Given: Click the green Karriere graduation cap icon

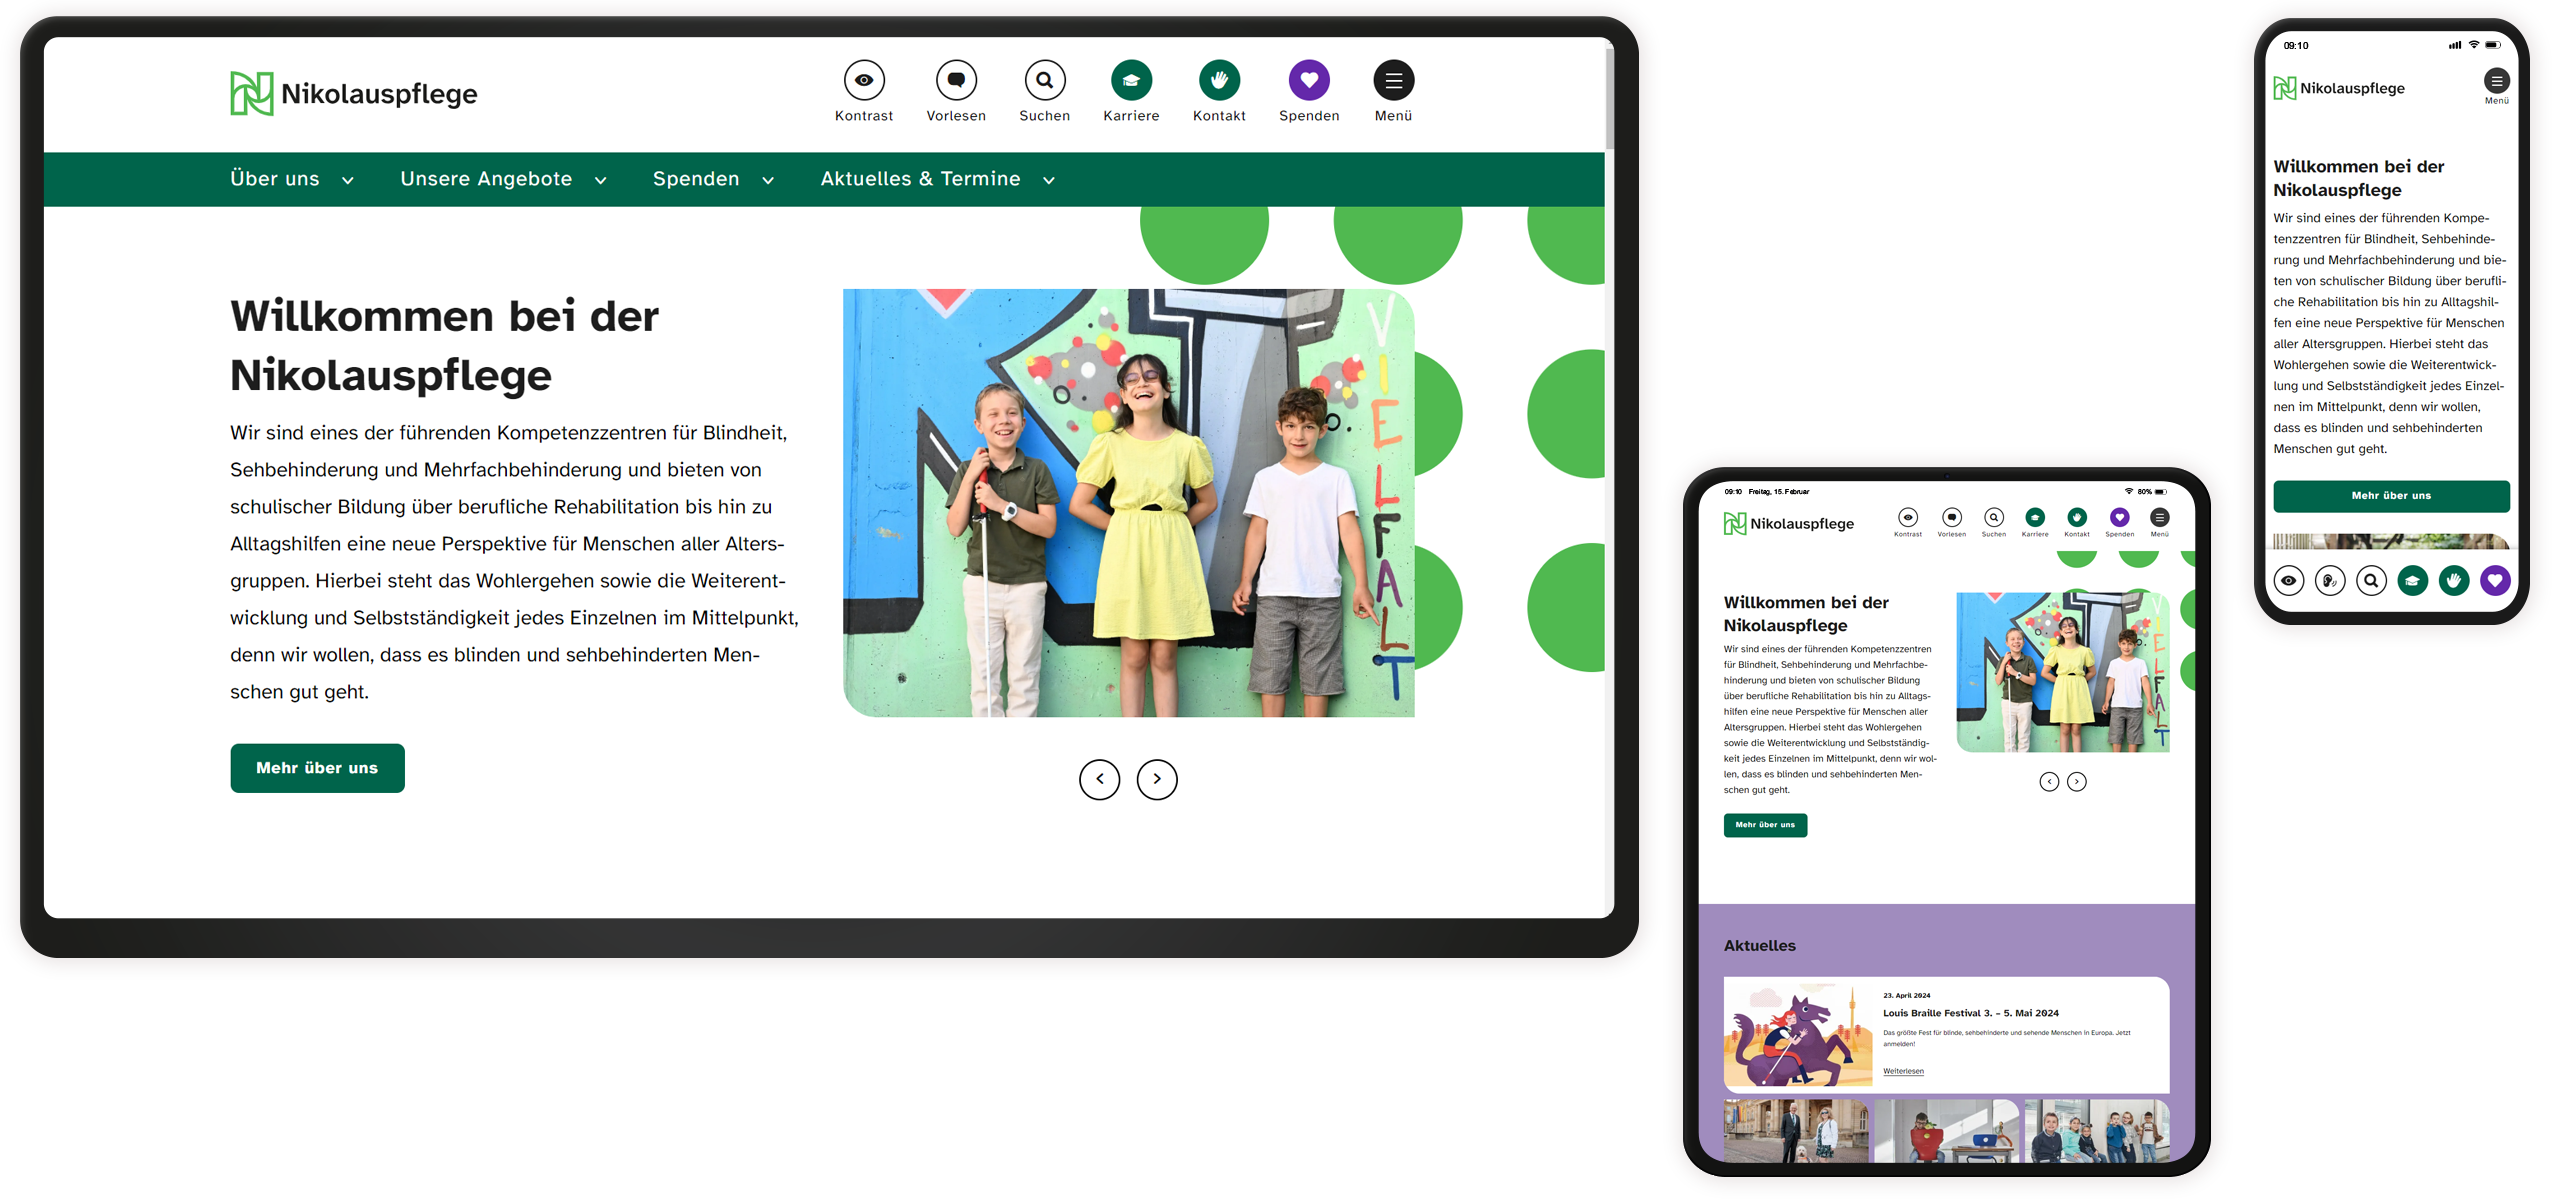Looking at the screenshot, I should click(1134, 80).
